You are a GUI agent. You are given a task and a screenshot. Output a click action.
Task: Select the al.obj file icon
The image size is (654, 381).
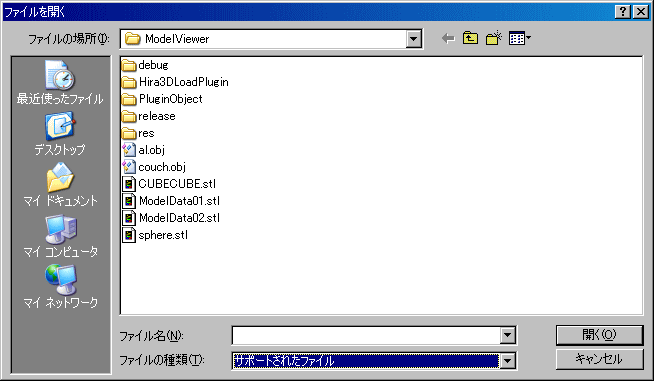129,150
